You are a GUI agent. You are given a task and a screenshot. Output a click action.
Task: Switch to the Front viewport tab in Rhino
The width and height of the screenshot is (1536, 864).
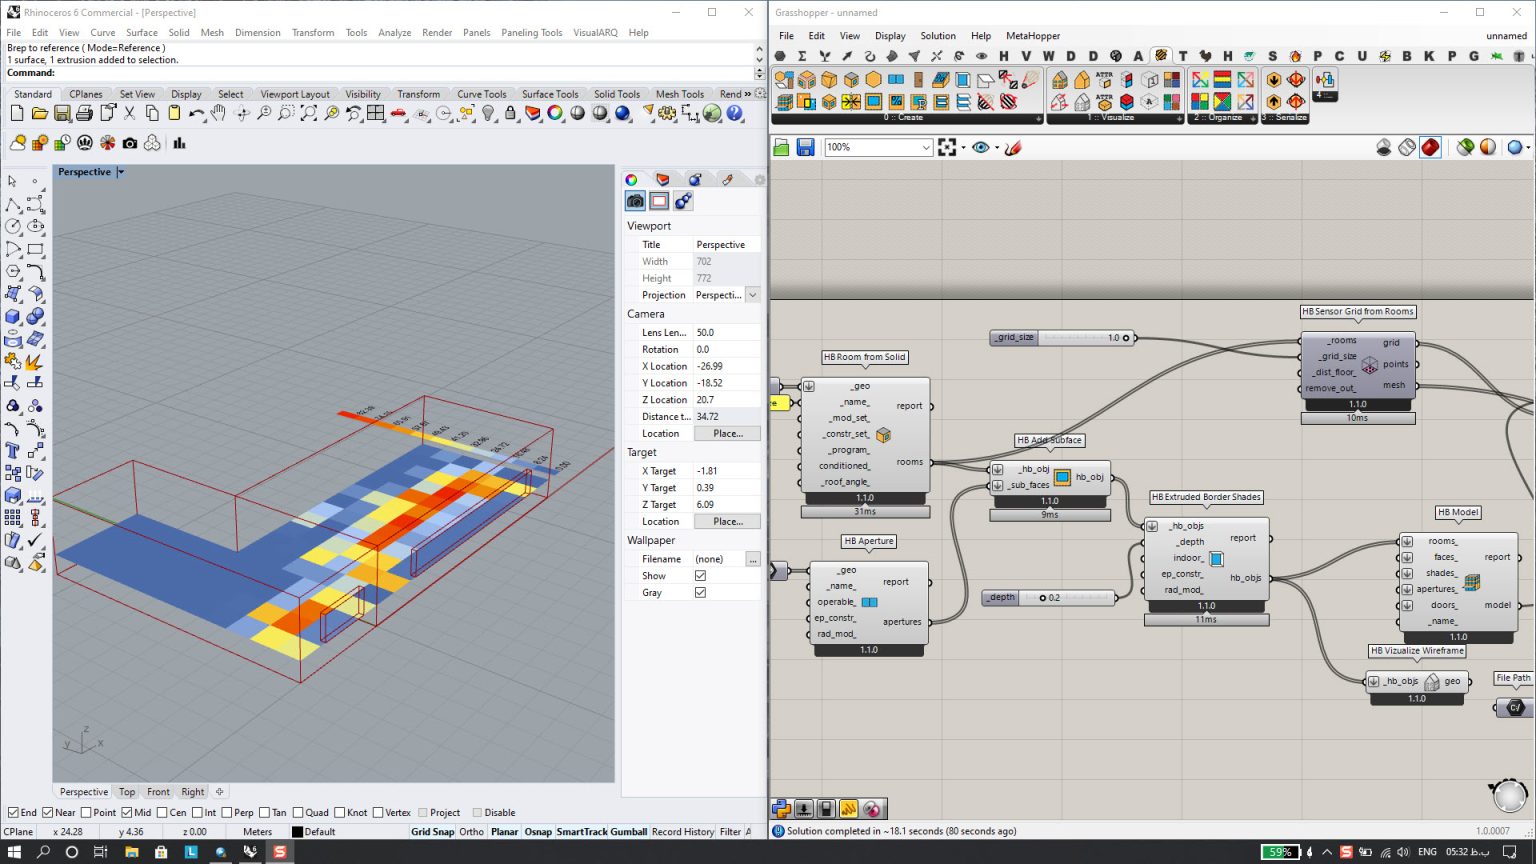point(158,791)
